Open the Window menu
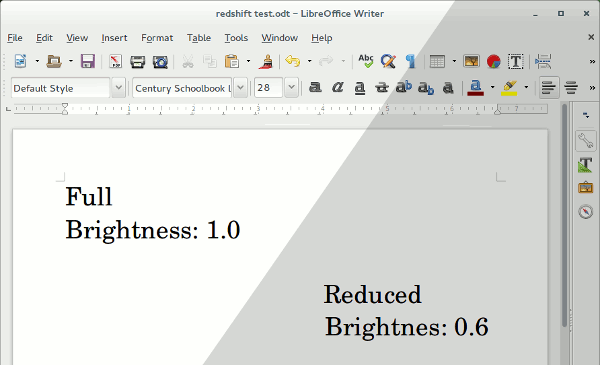600x365 pixels. (280, 38)
